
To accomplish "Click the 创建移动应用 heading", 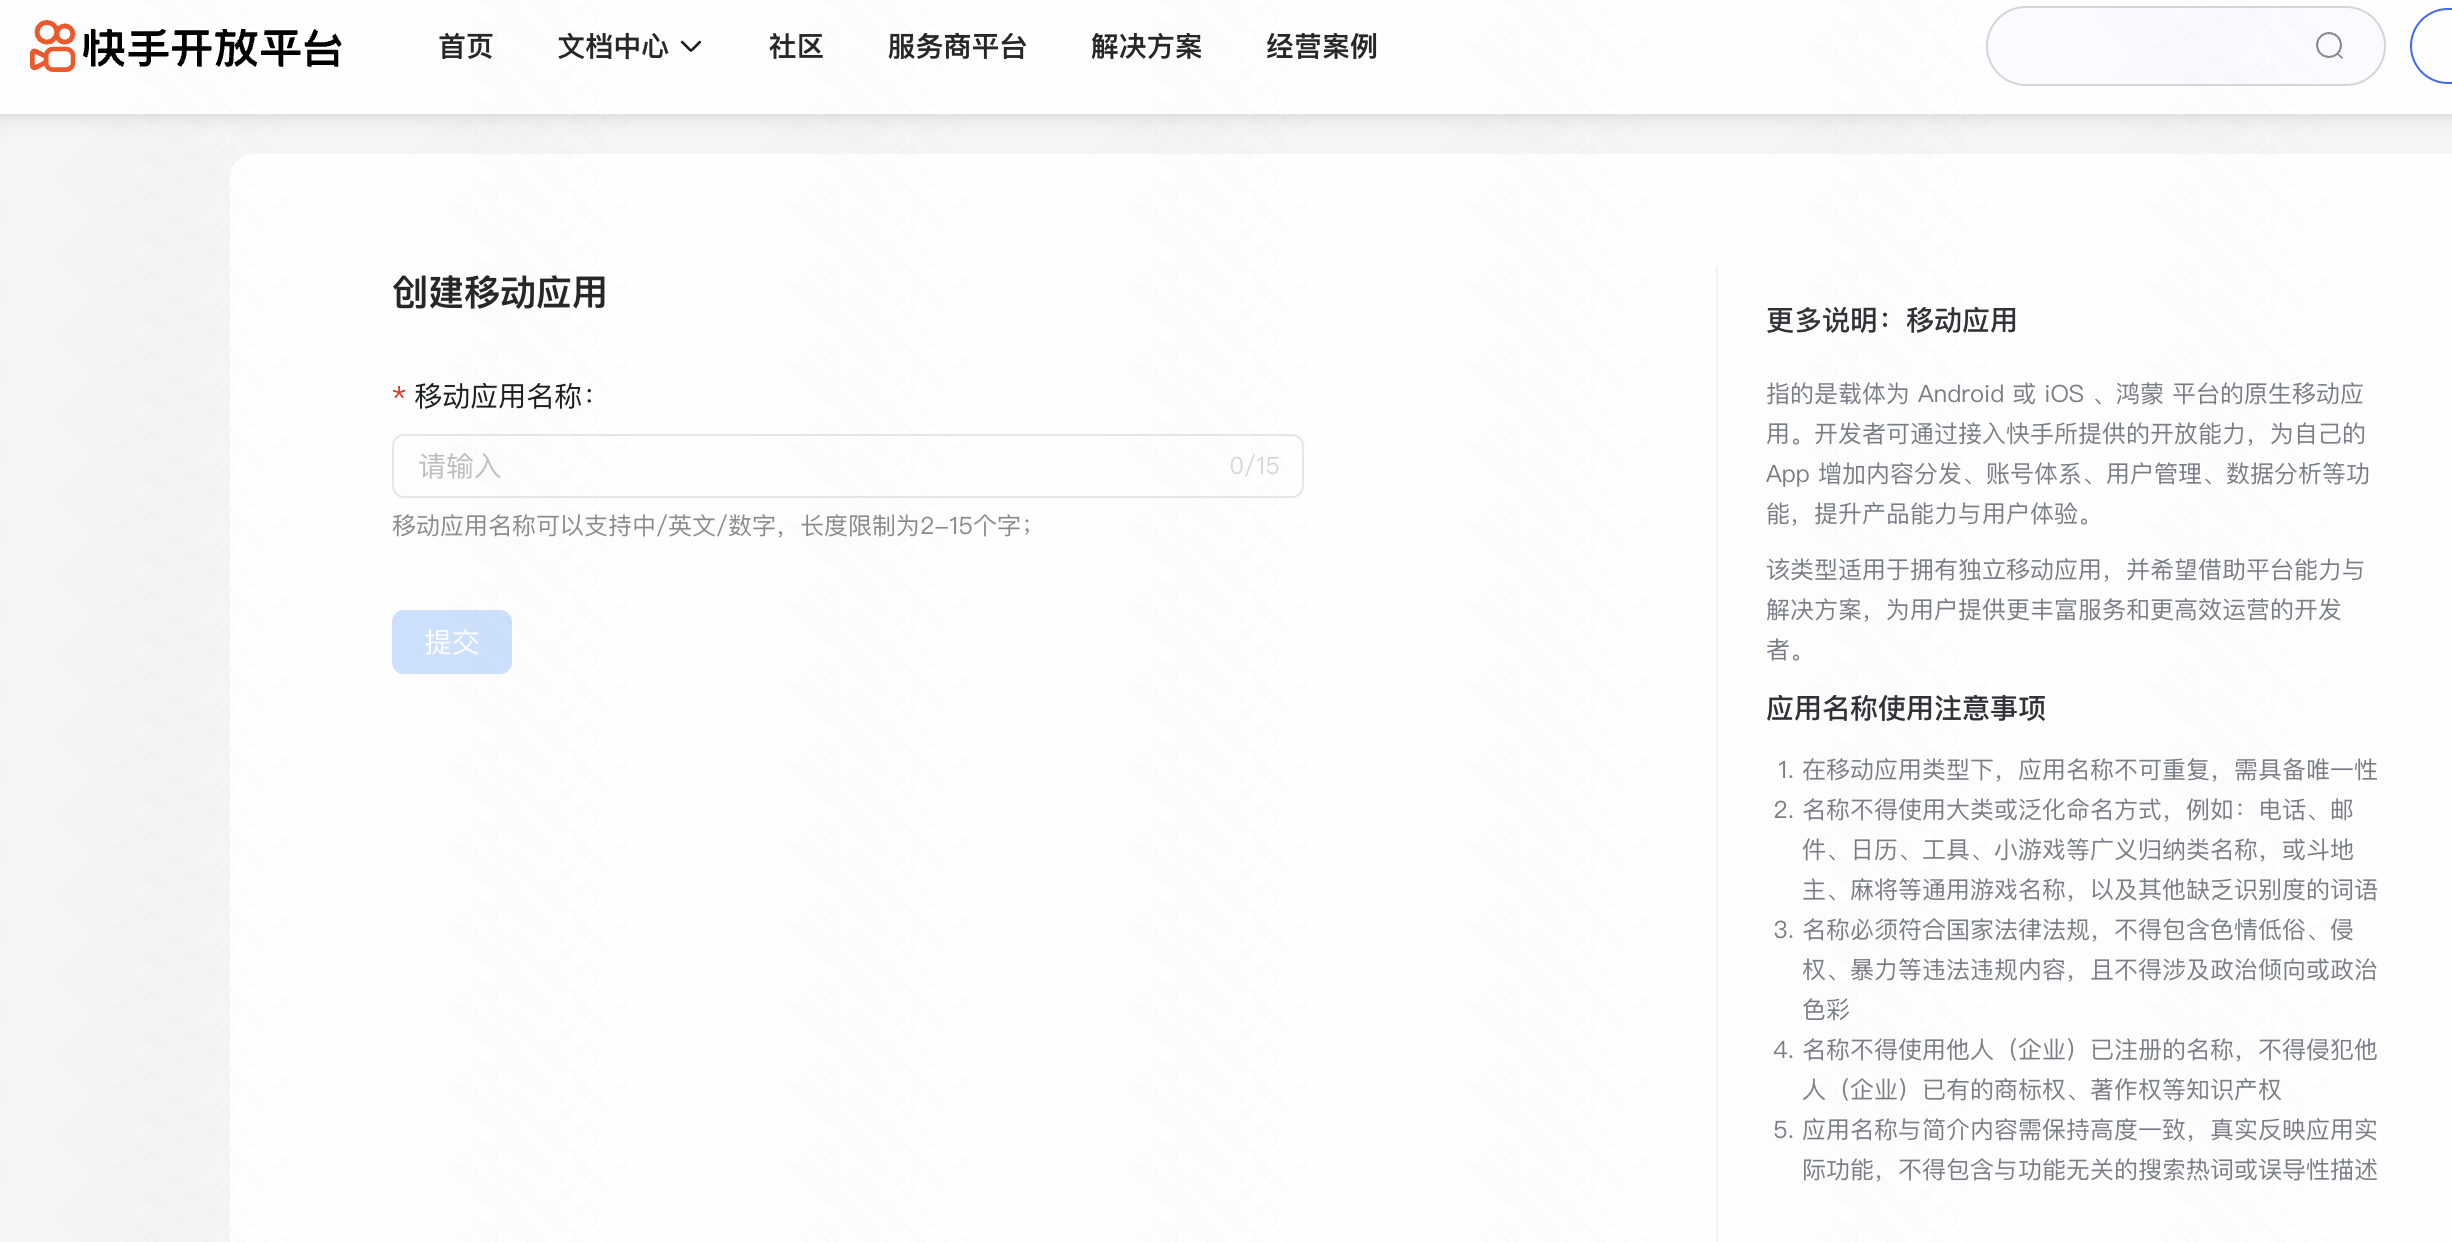I will point(499,293).
